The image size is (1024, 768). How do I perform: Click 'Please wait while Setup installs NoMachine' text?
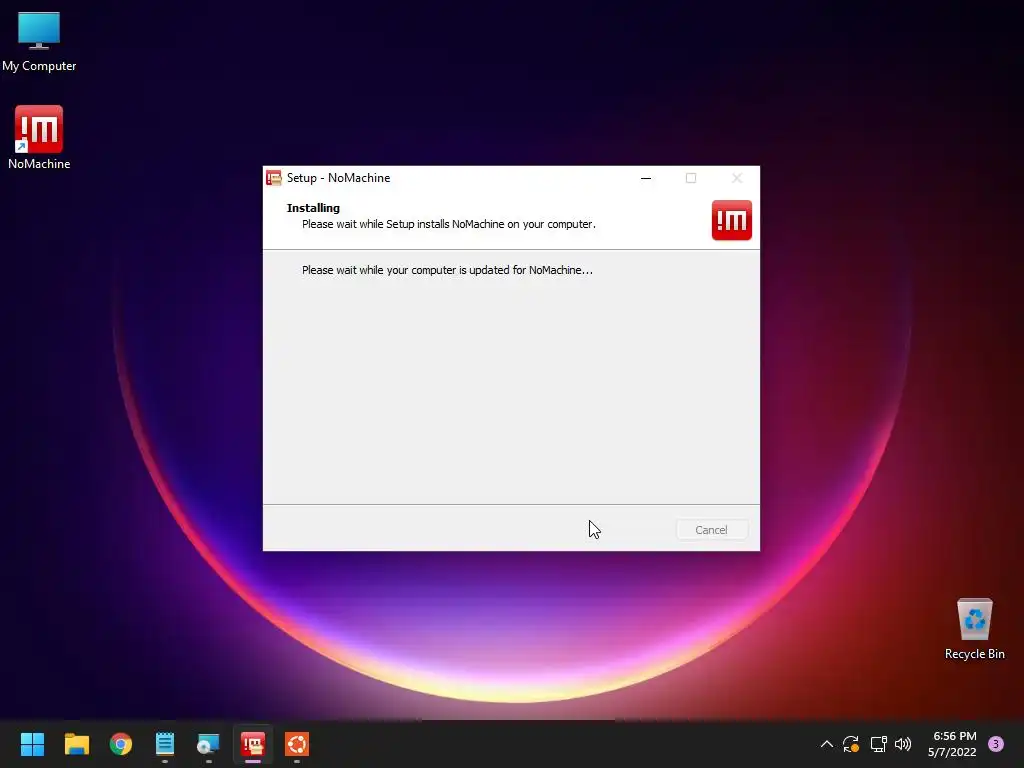click(x=449, y=224)
